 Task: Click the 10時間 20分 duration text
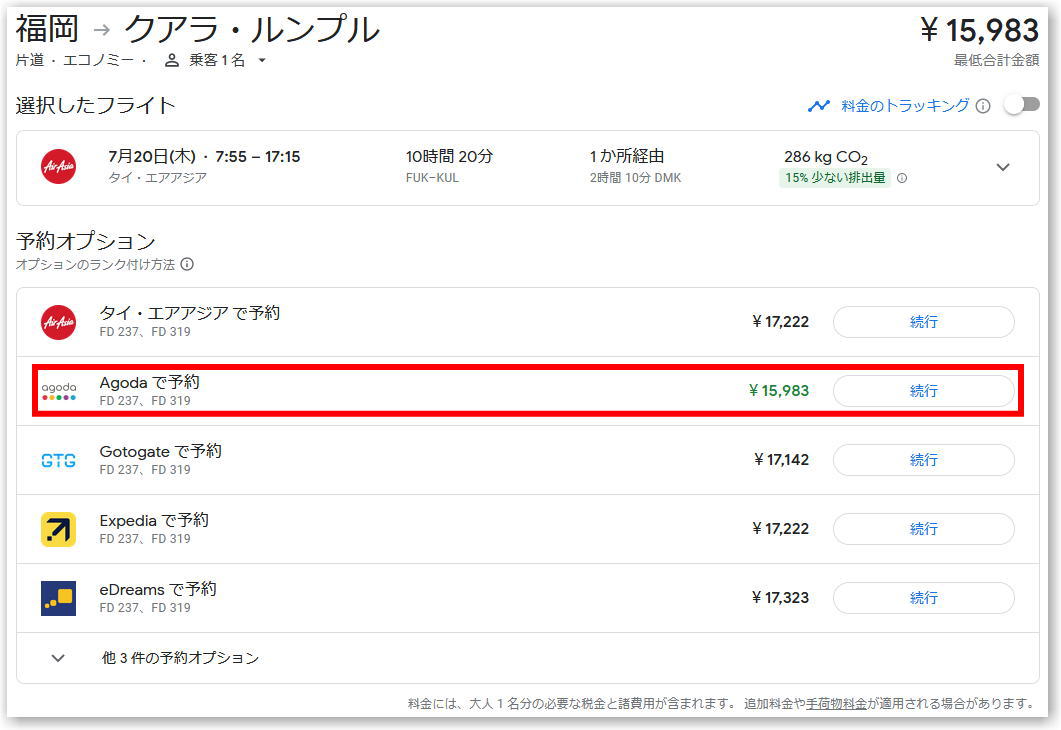coord(449,156)
